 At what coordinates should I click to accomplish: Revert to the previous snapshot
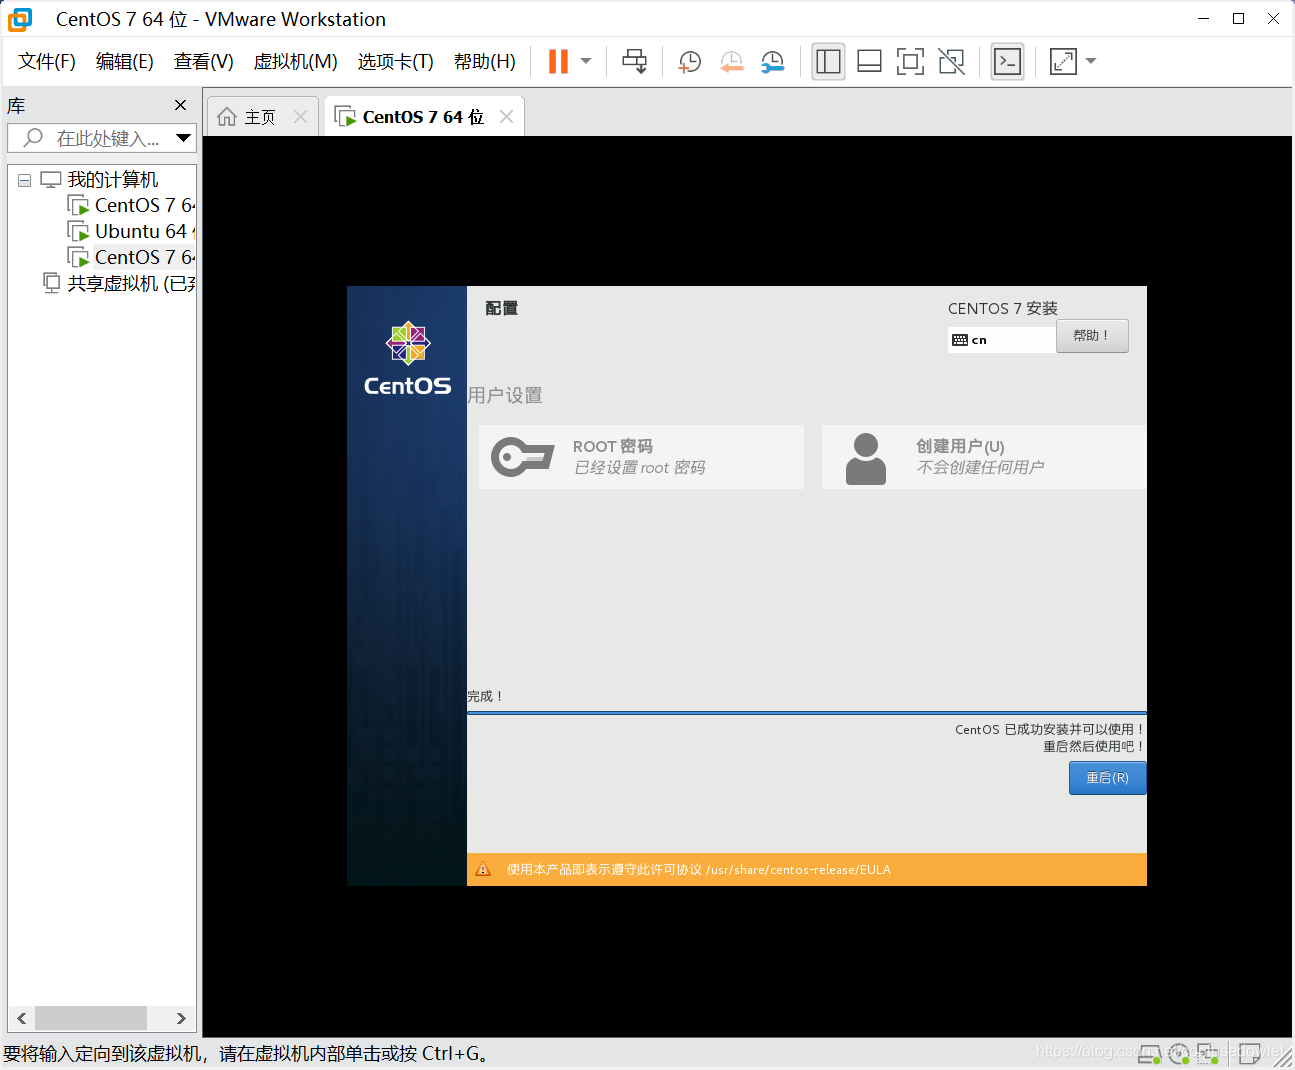731,62
